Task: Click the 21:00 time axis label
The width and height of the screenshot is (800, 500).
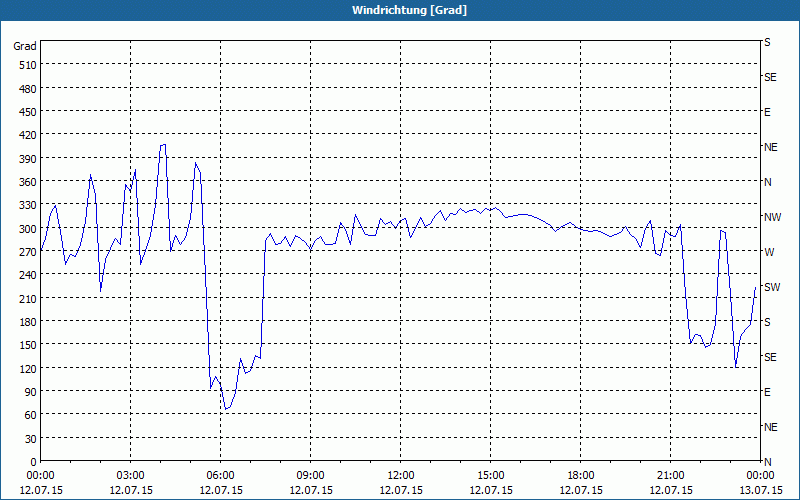Action: pyautogui.click(x=670, y=476)
